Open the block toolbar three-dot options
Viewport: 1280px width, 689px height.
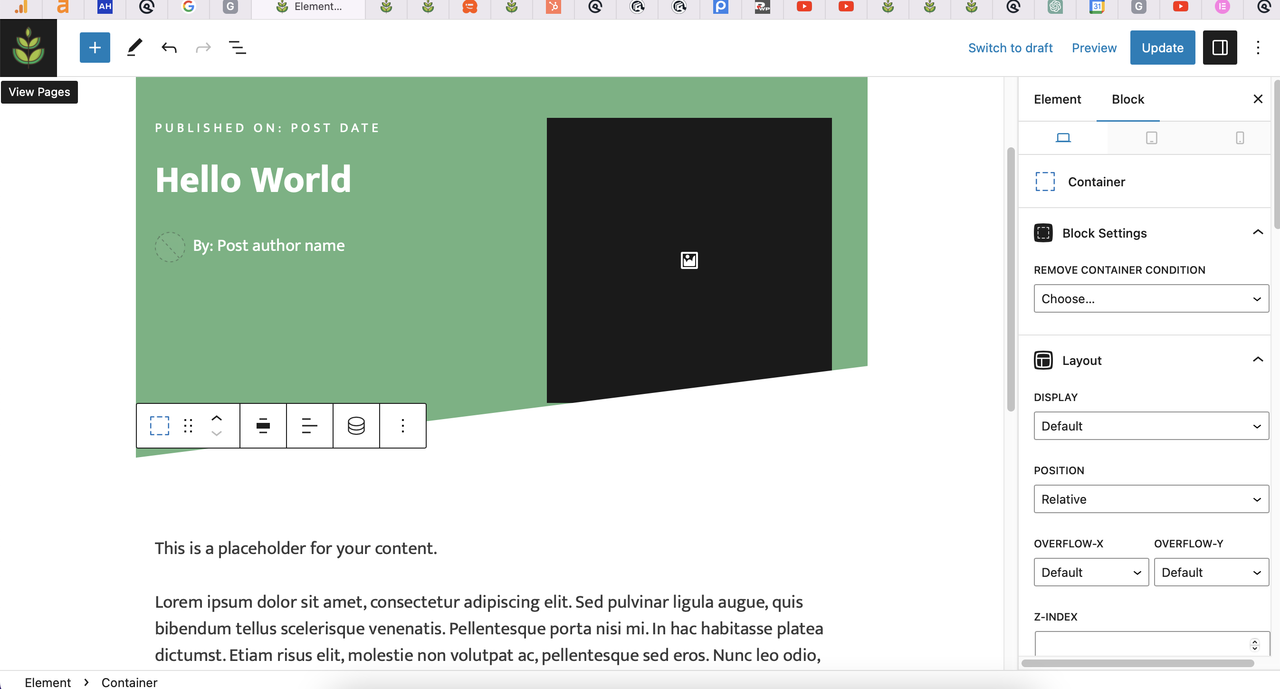[x=403, y=426]
